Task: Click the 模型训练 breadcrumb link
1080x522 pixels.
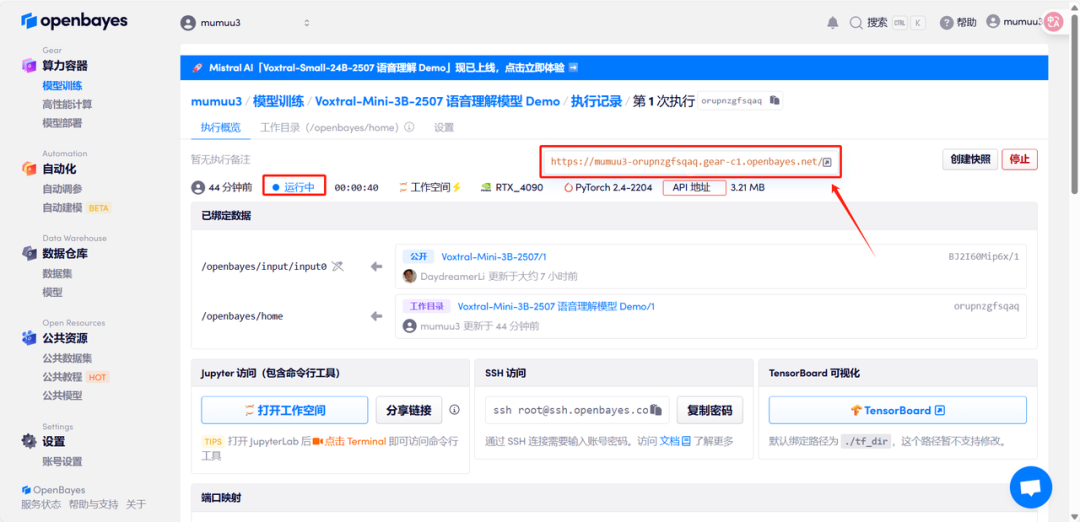Action: click(278, 101)
